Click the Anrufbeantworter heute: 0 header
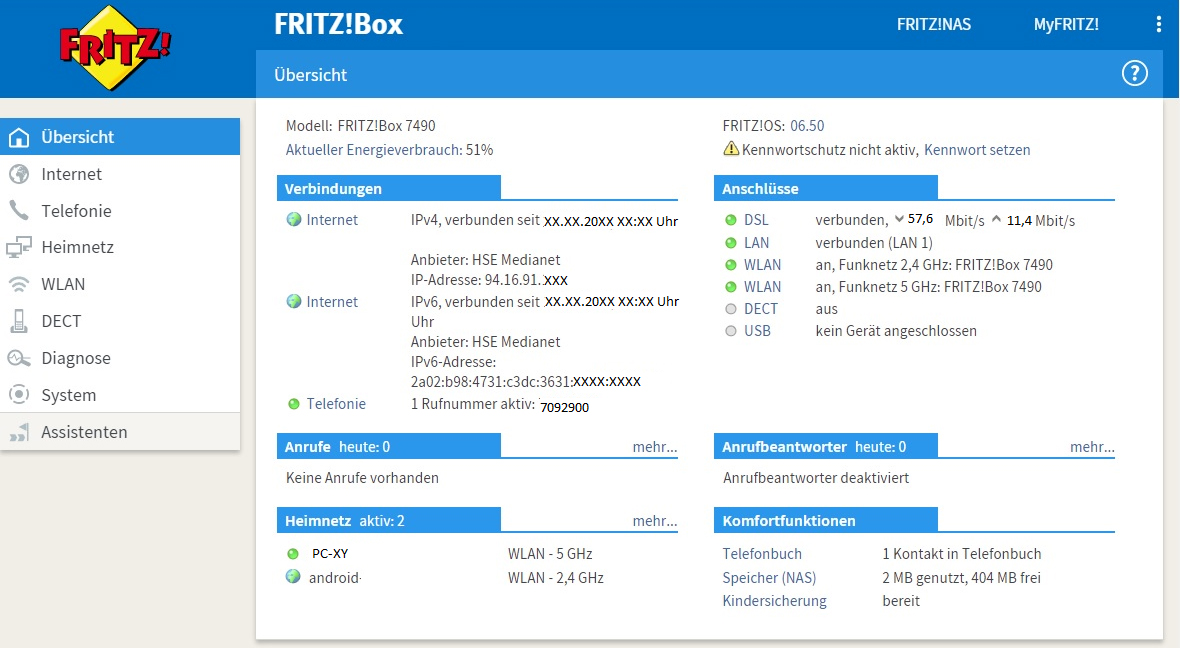1180x650 pixels. coord(826,446)
